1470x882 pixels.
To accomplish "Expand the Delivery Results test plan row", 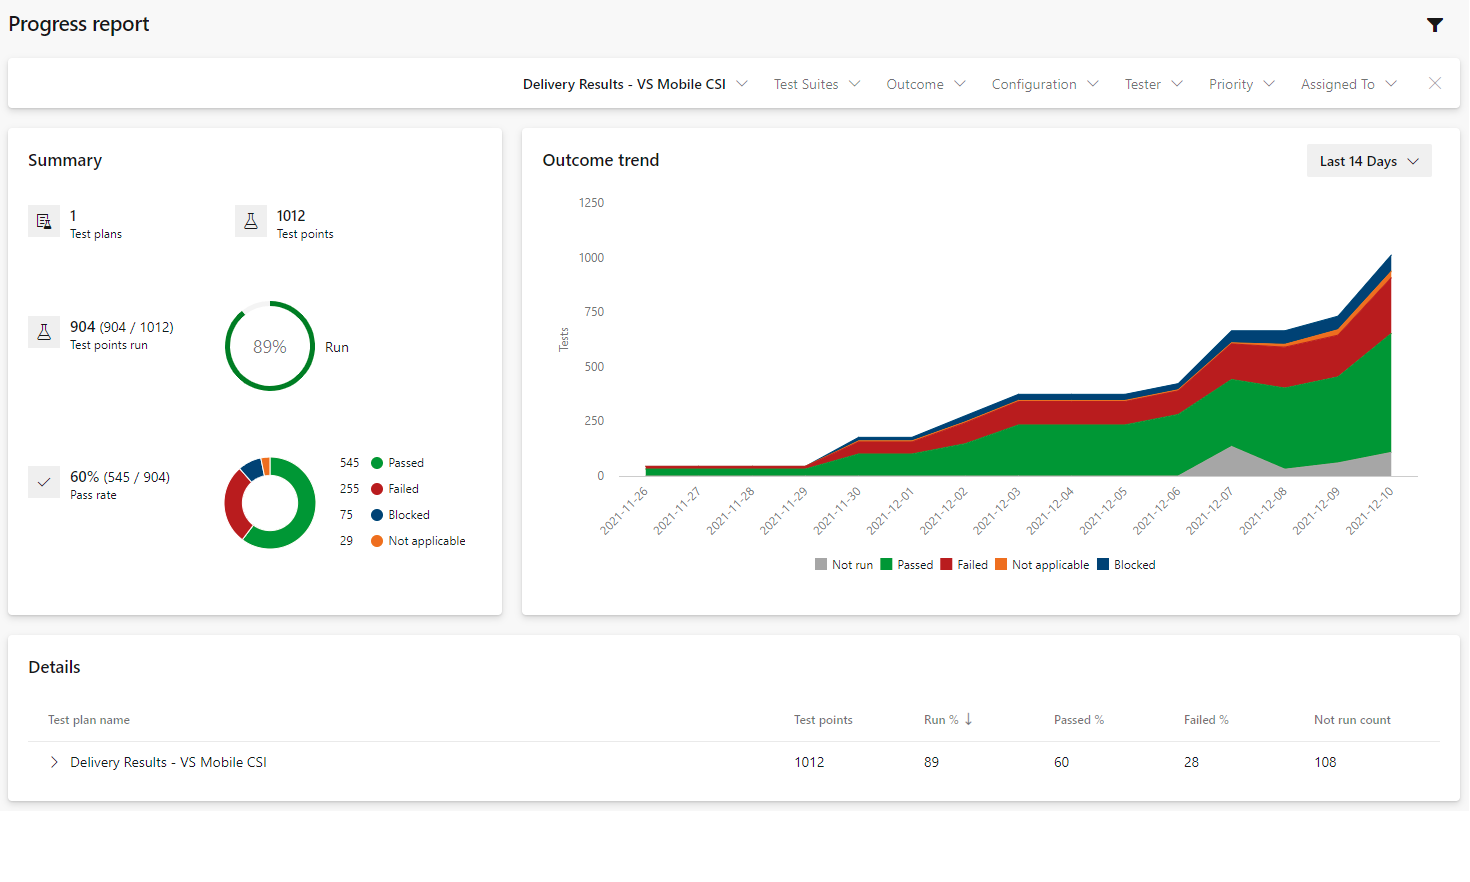I will 53,762.
